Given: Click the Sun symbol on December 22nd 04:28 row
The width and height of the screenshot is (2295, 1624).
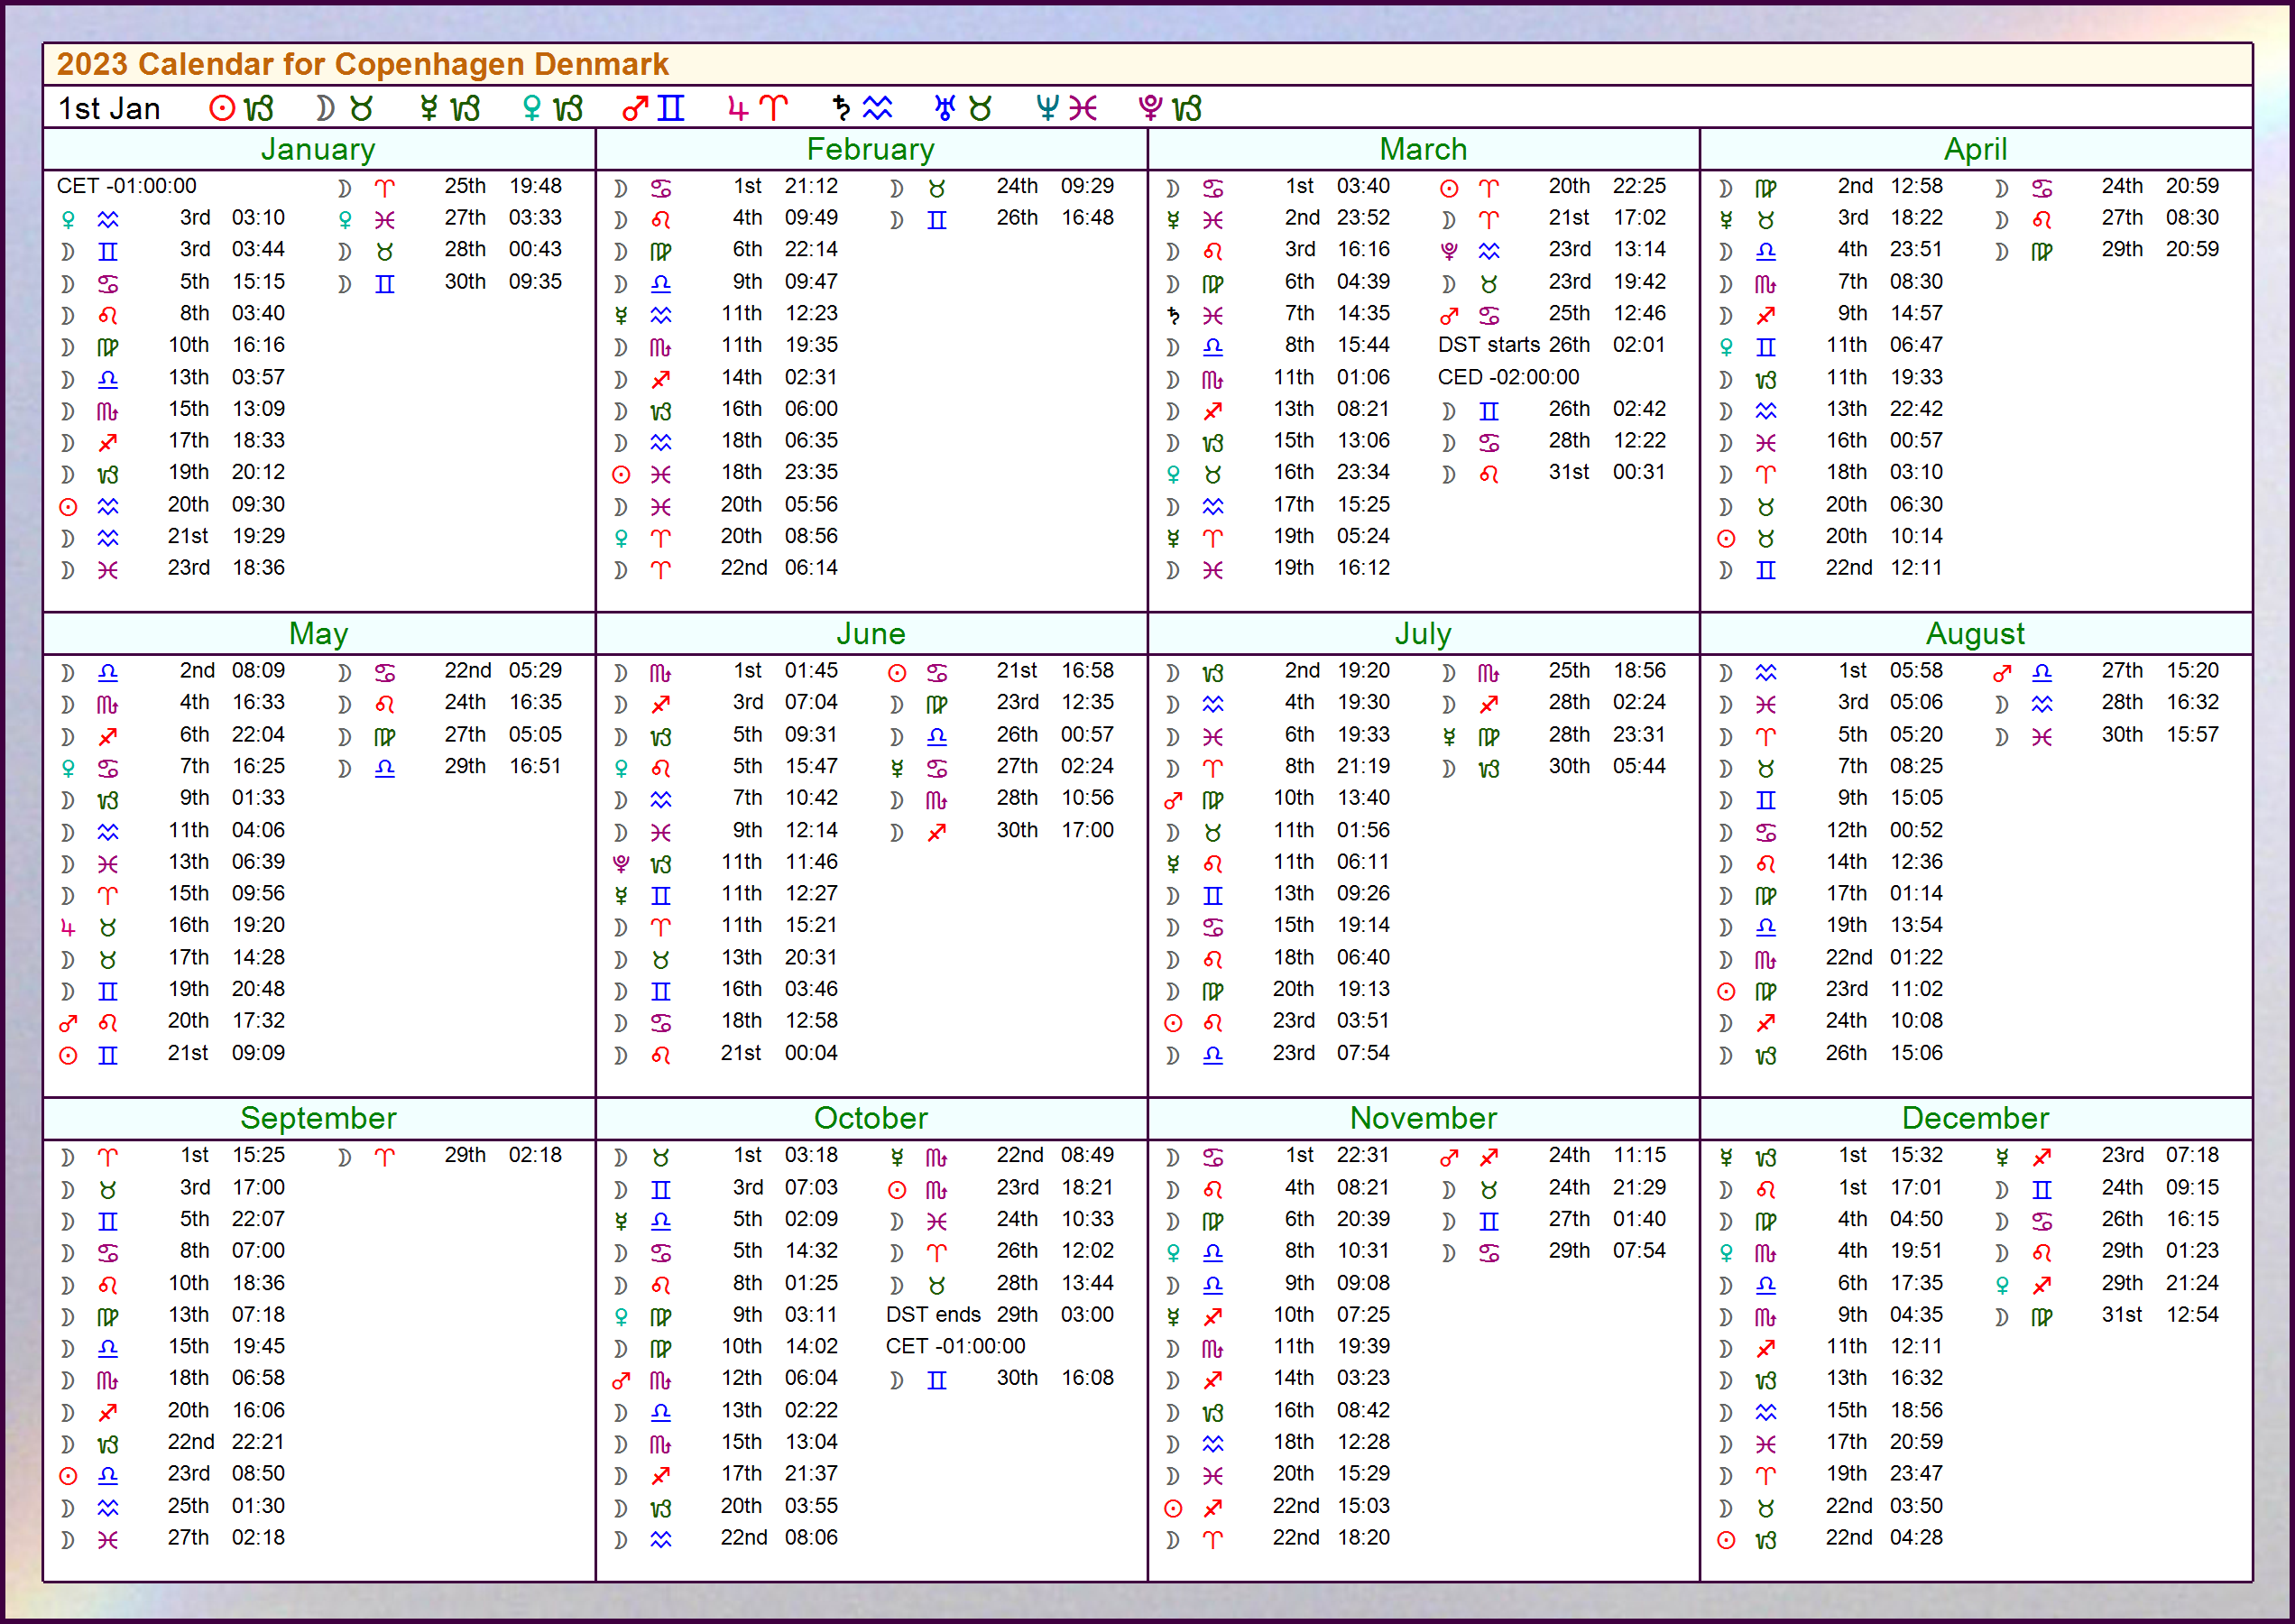Looking at the screenshot, I should 1726,1540.
